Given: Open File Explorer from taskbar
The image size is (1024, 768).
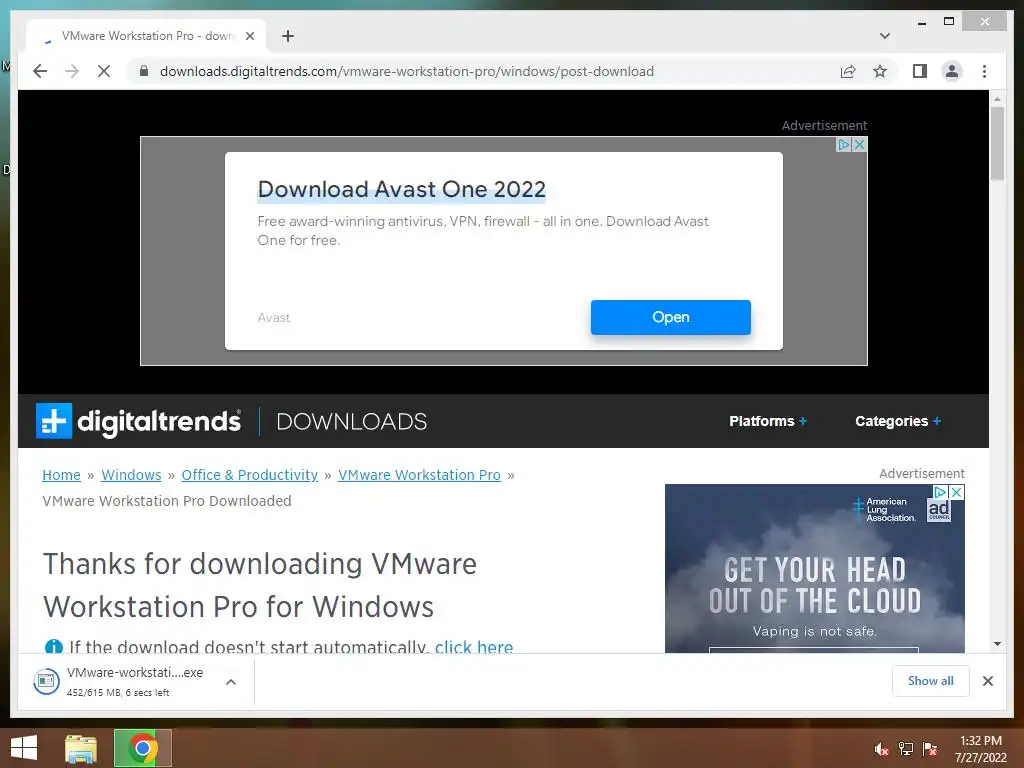Looking at the screenshot, I should pos(81,748).
